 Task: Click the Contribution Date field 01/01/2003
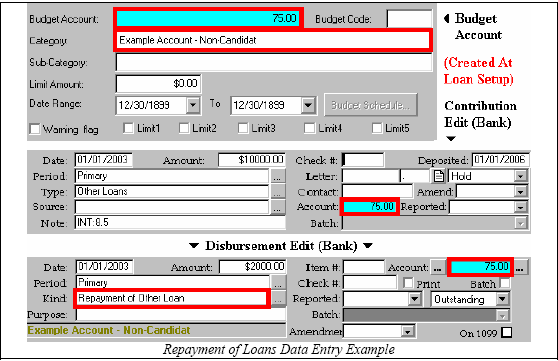point(104,159)
